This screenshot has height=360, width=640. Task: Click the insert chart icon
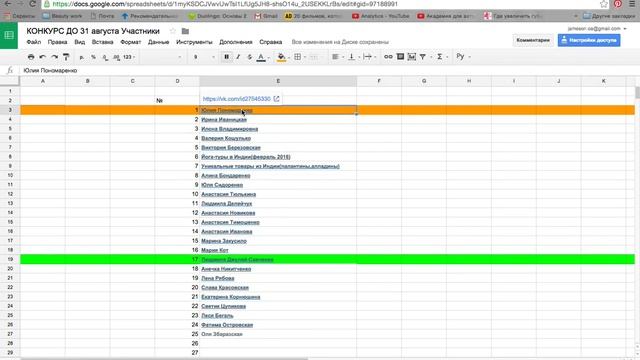[411, 57]
